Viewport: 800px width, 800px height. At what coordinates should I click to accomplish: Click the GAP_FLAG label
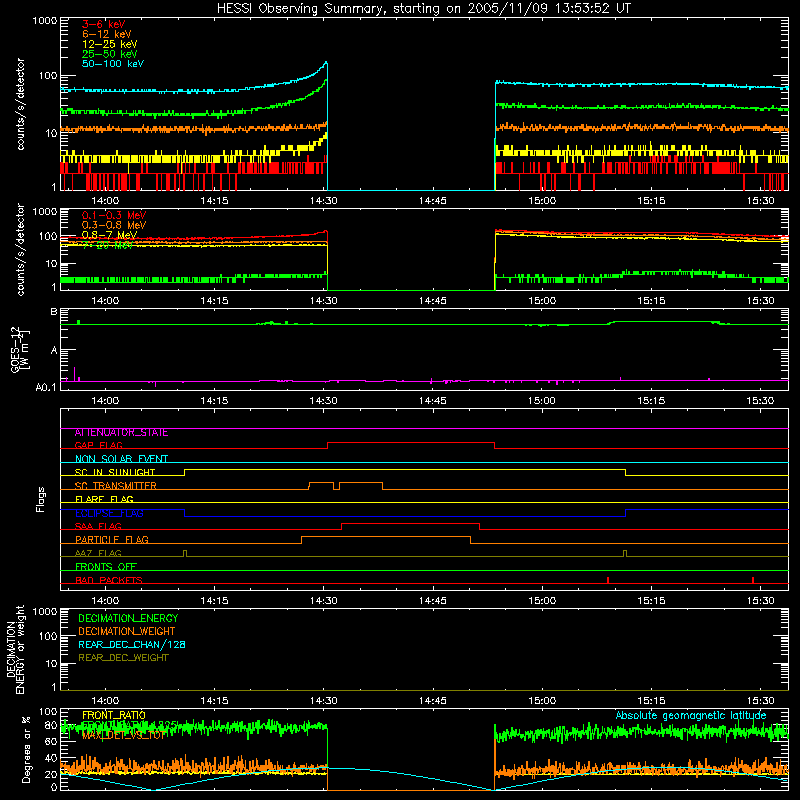(98, 445)
